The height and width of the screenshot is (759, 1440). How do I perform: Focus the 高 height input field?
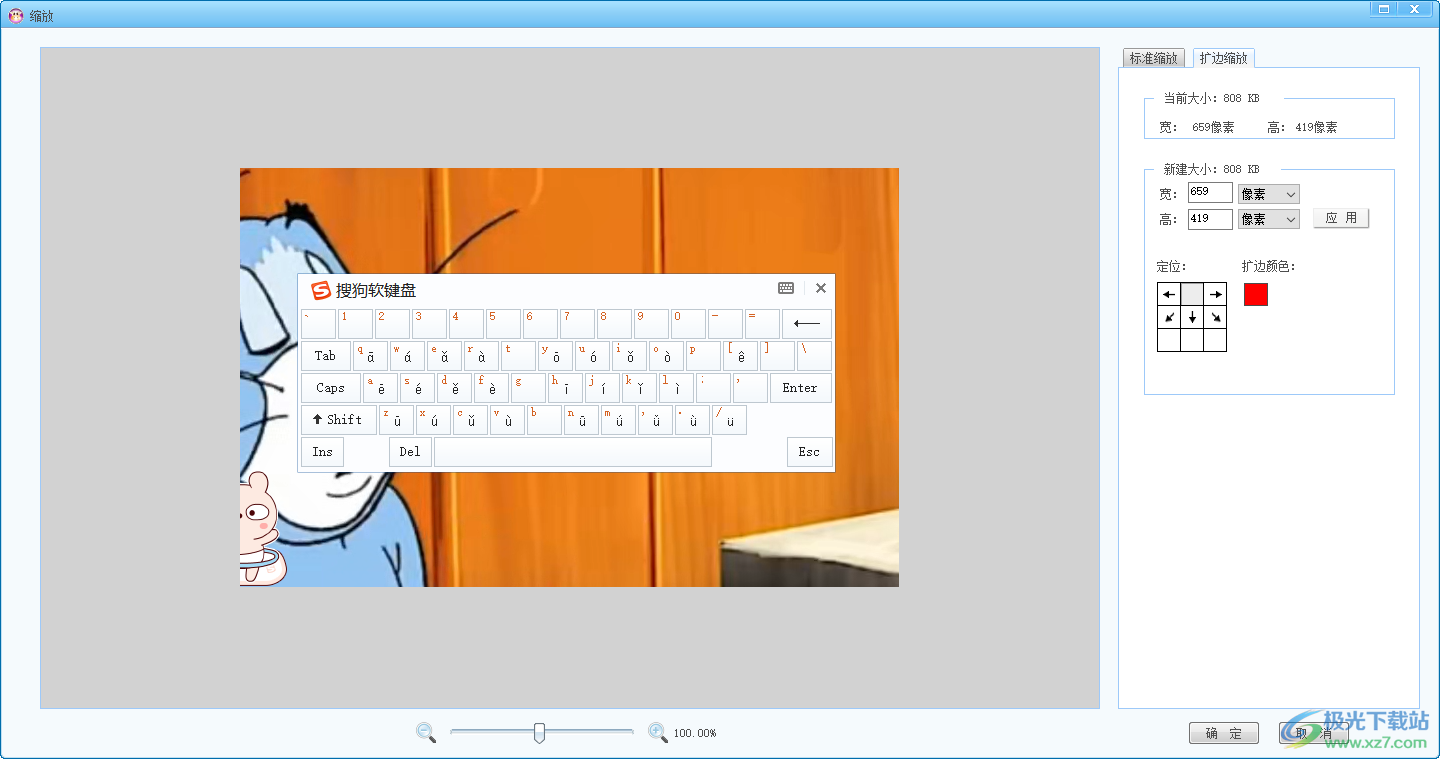[x=1210, y=219]
